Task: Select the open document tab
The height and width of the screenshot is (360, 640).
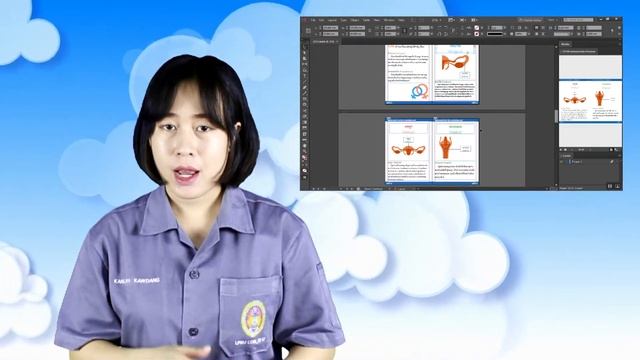Action: [x=324, y=42]
